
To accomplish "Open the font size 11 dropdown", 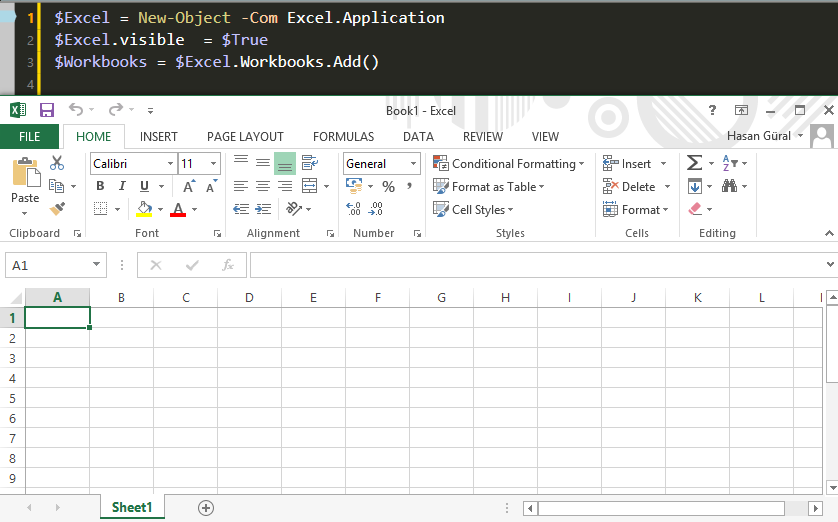I will tap(213, 163).
